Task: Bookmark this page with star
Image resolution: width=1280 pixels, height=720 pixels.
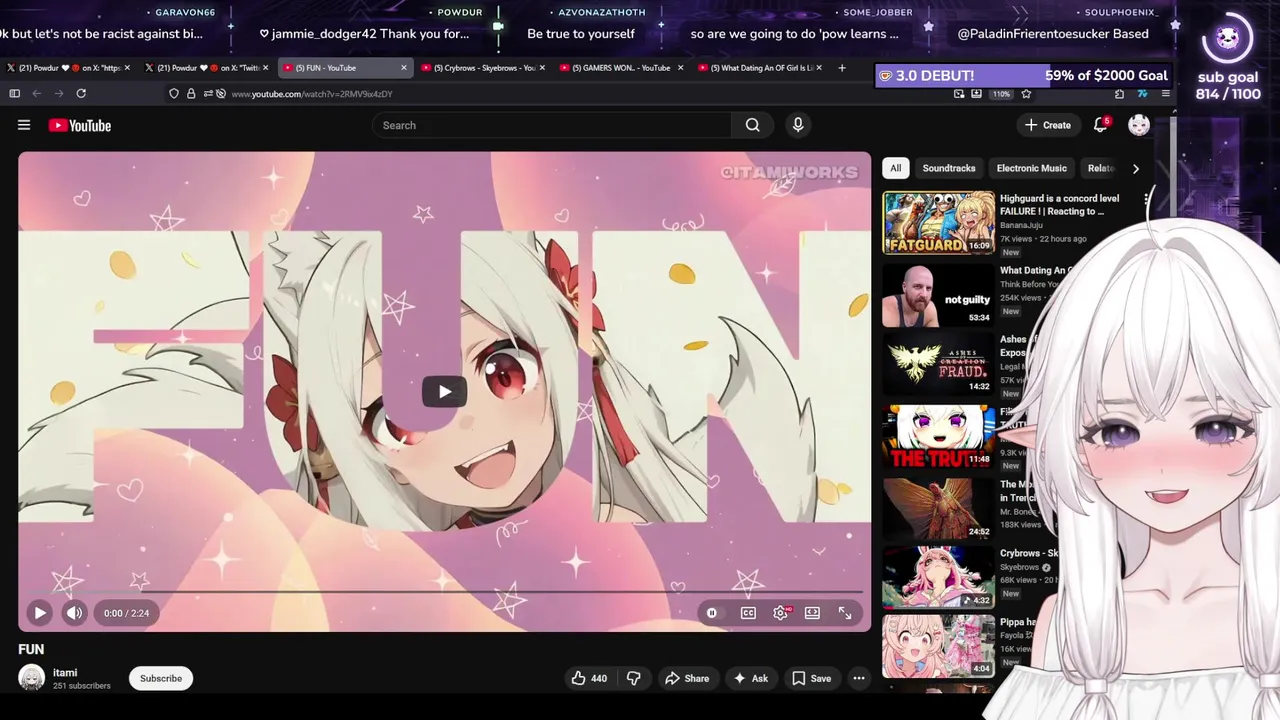Action: pyautogui.click(x=1026, y=93)
